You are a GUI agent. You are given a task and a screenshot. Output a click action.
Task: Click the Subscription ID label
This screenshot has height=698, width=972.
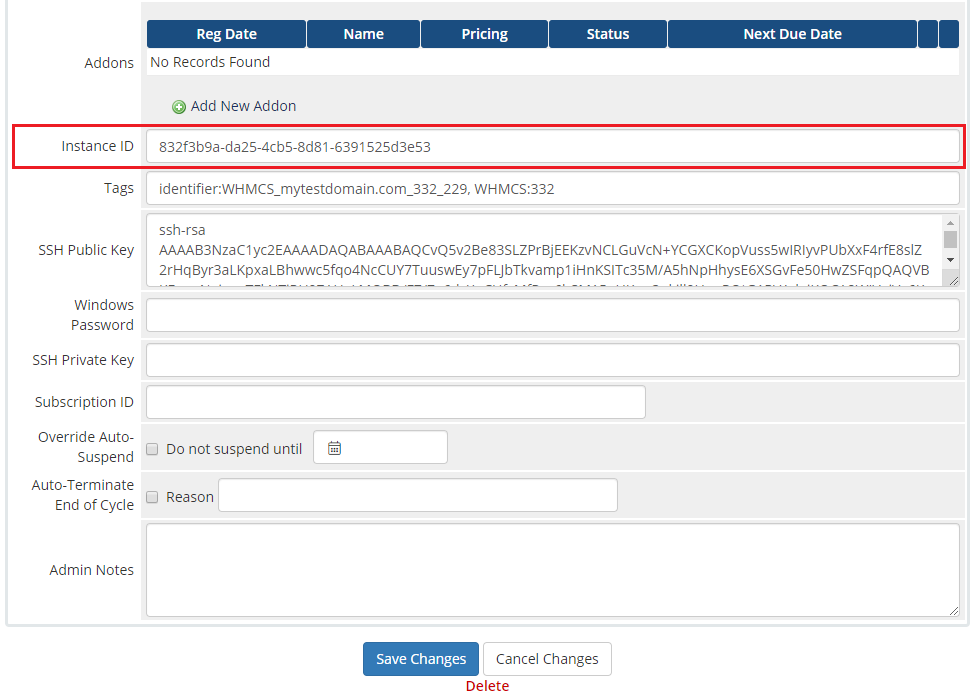tap(84, 402)
